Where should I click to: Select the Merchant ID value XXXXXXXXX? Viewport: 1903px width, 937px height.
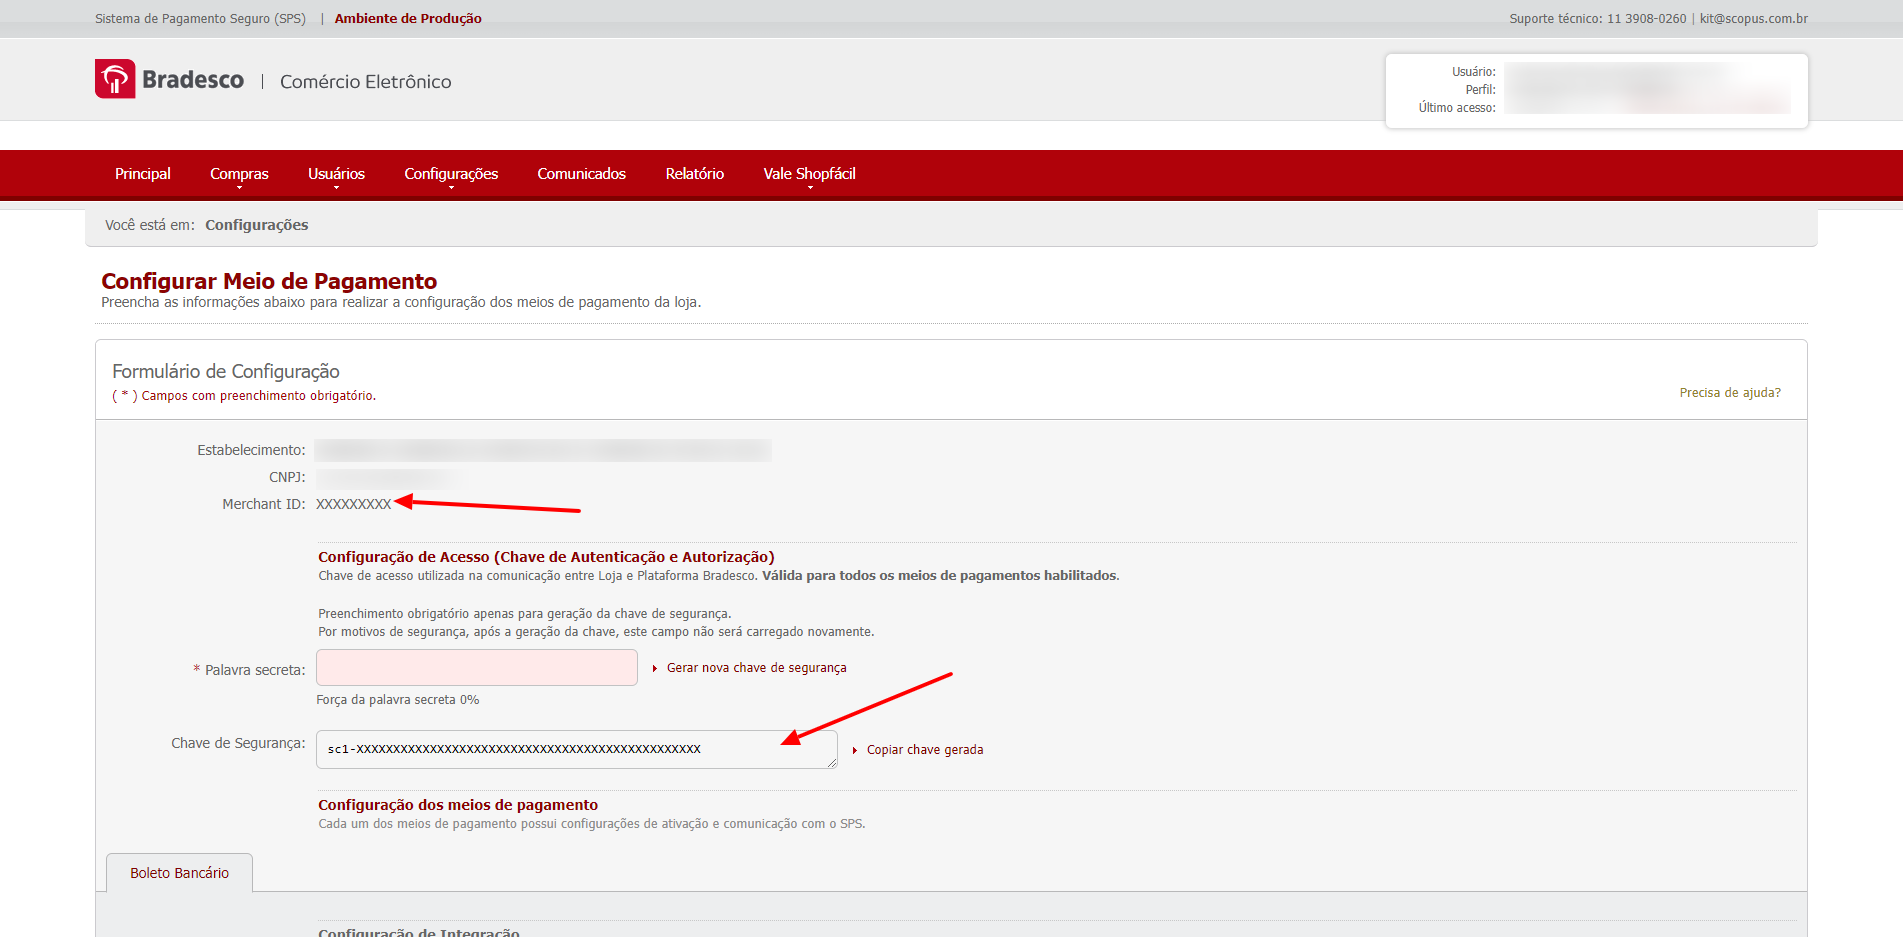[354, 505]
